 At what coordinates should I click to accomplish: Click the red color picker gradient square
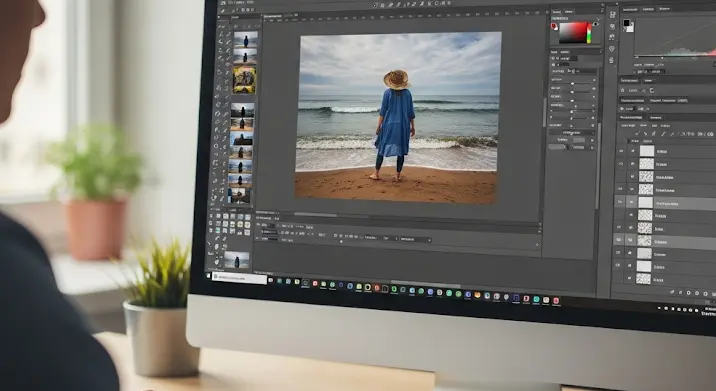pos(573,32)
